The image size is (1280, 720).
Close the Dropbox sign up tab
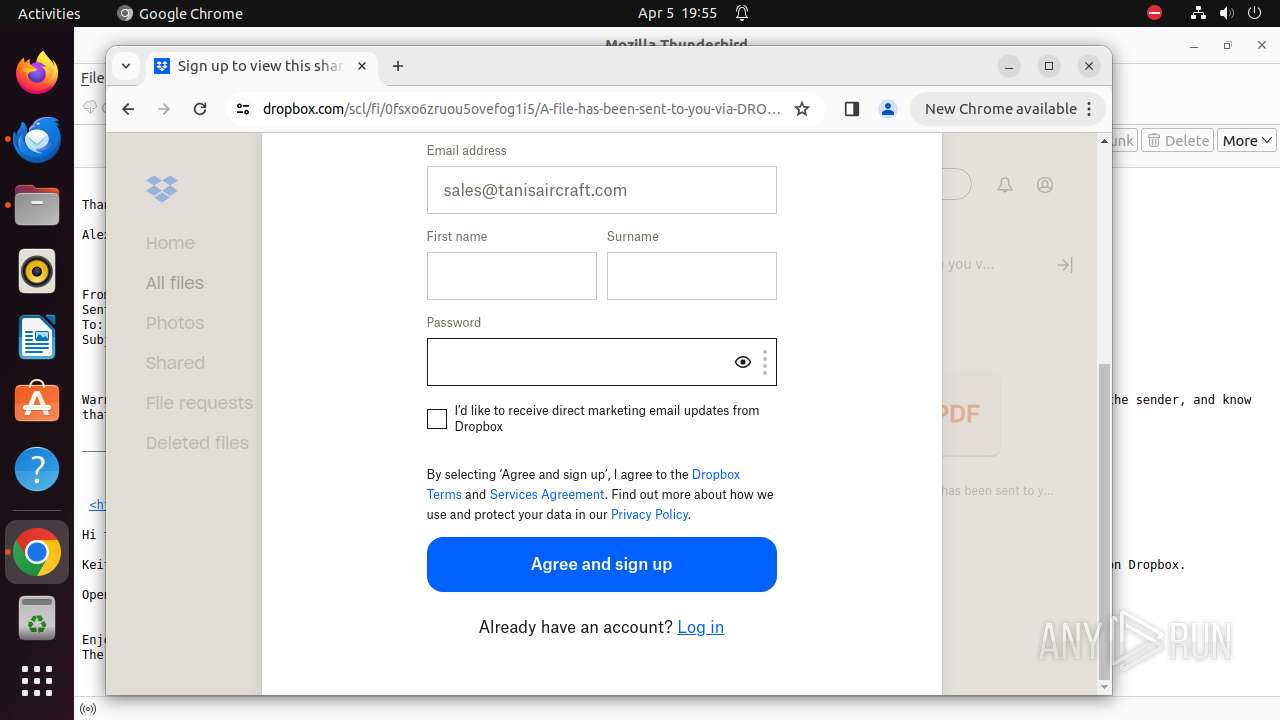pyautogui.click(x=362, y=66)
